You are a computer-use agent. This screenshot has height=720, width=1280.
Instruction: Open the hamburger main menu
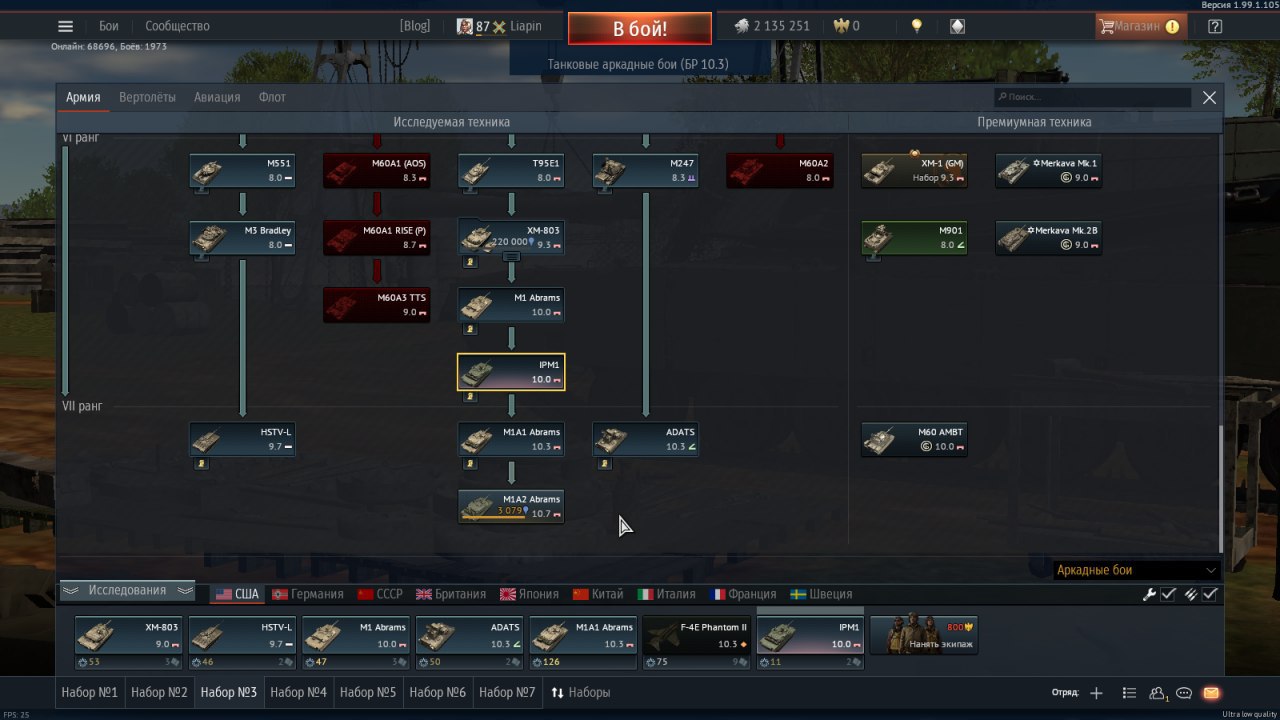pyautogui.click(x=66, y=27)
